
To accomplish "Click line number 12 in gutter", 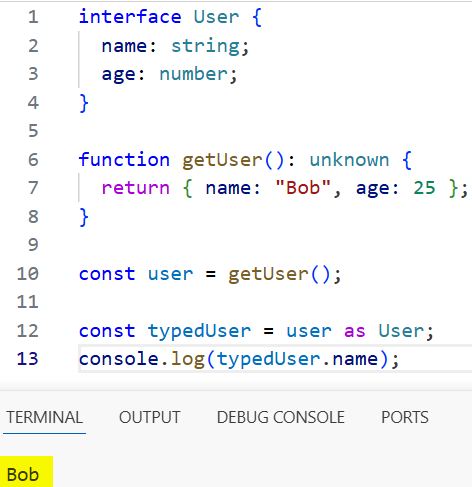I will click(x=28, y=331).
